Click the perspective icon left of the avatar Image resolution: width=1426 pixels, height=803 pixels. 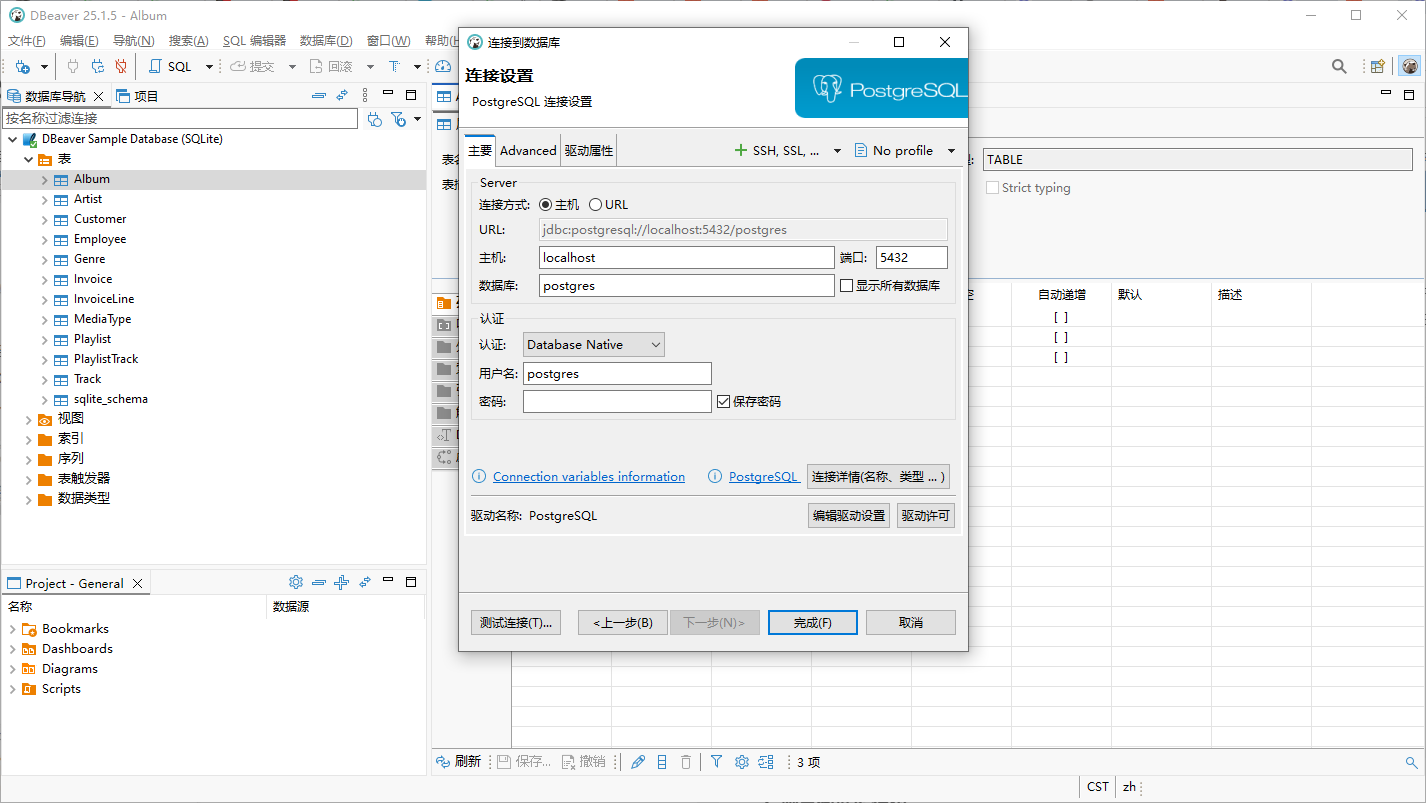click(1378, 66)
